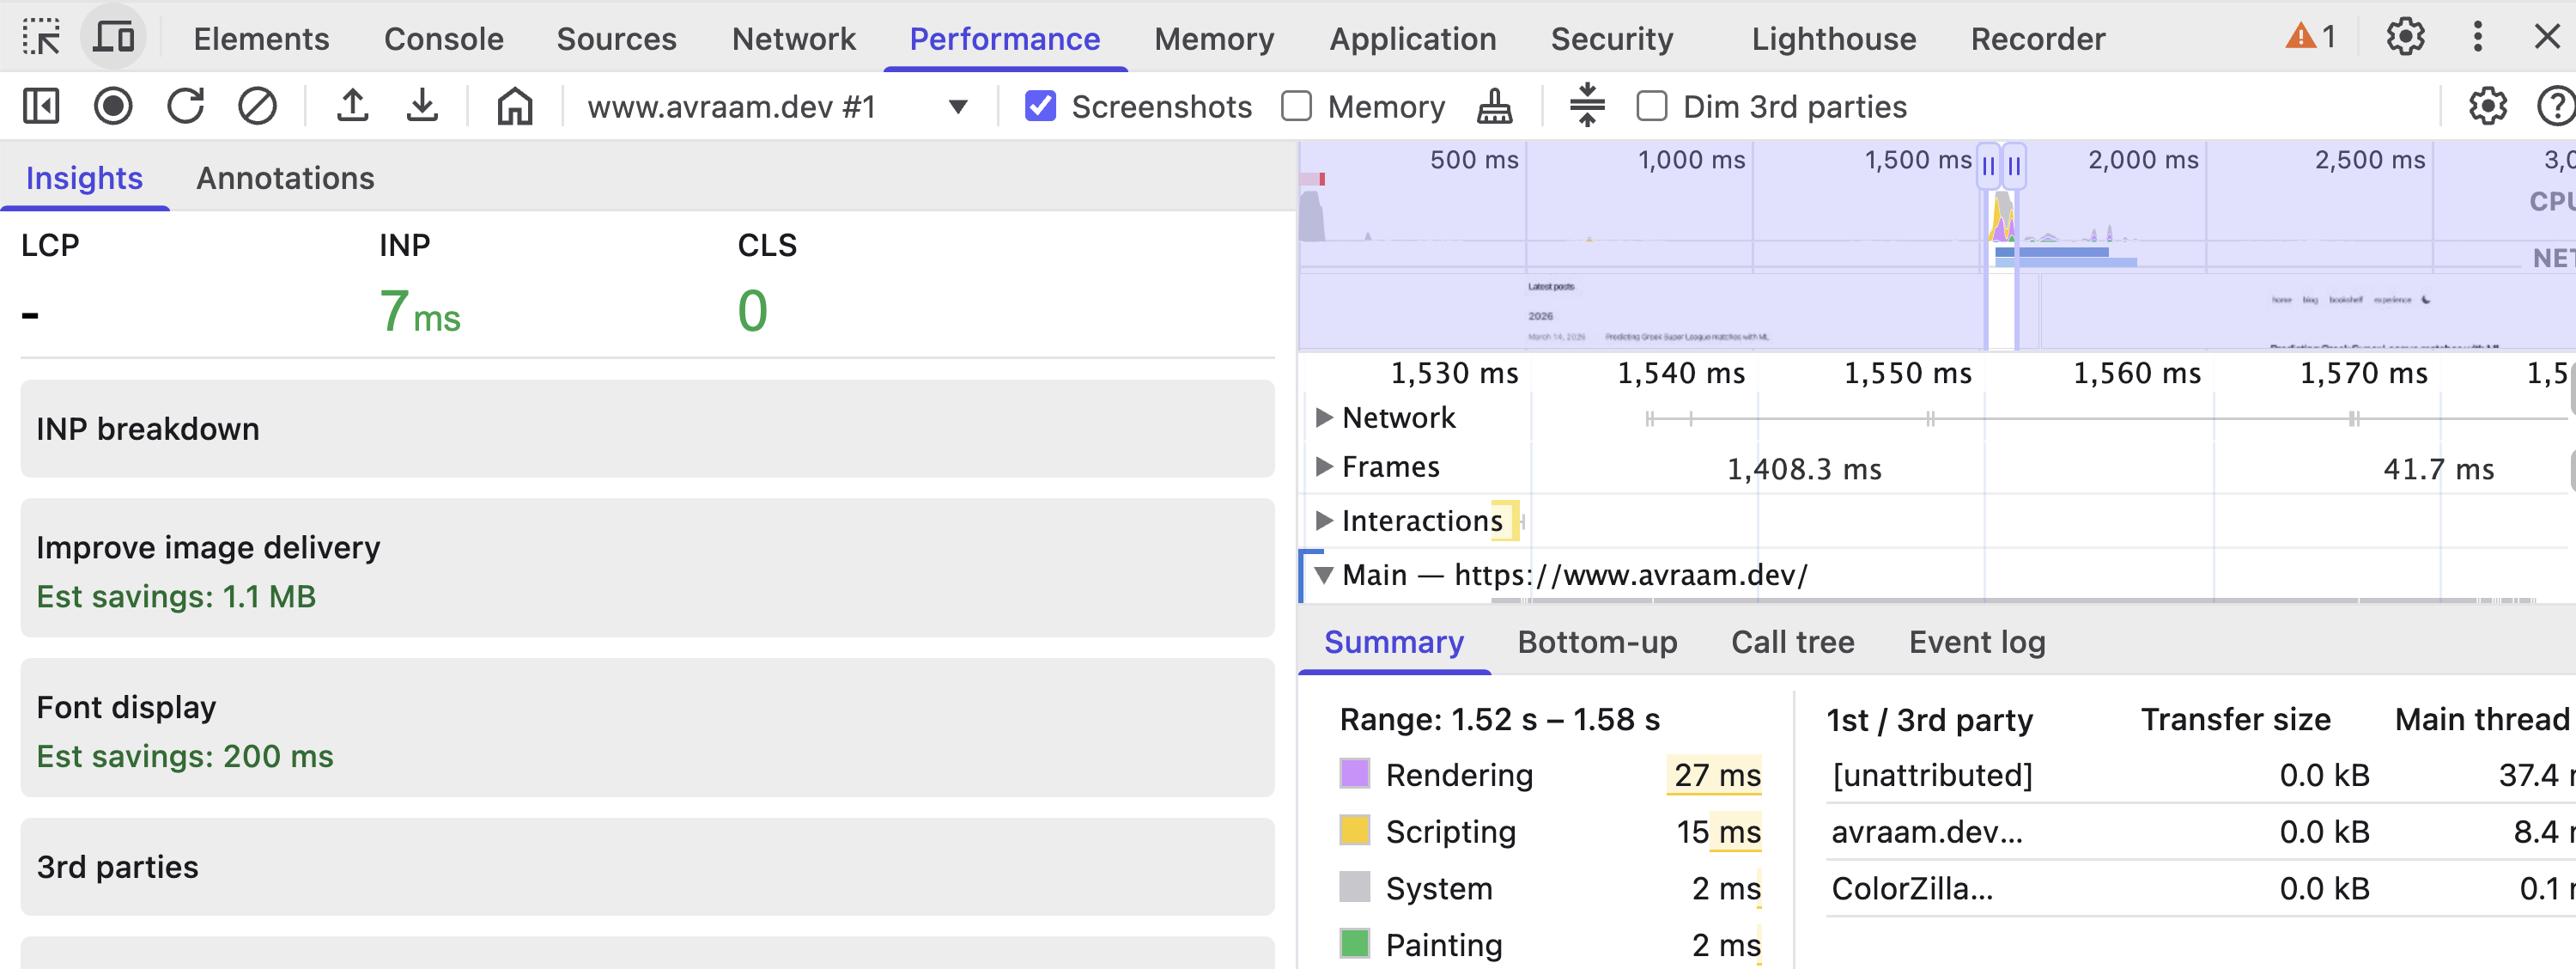Switch to the Lighthouse panel

pos(1832,38)
